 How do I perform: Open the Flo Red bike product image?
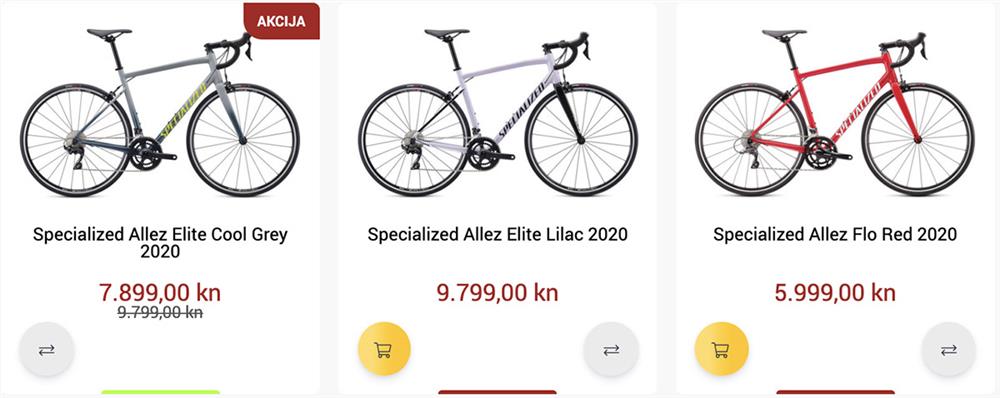pos(835,112)
